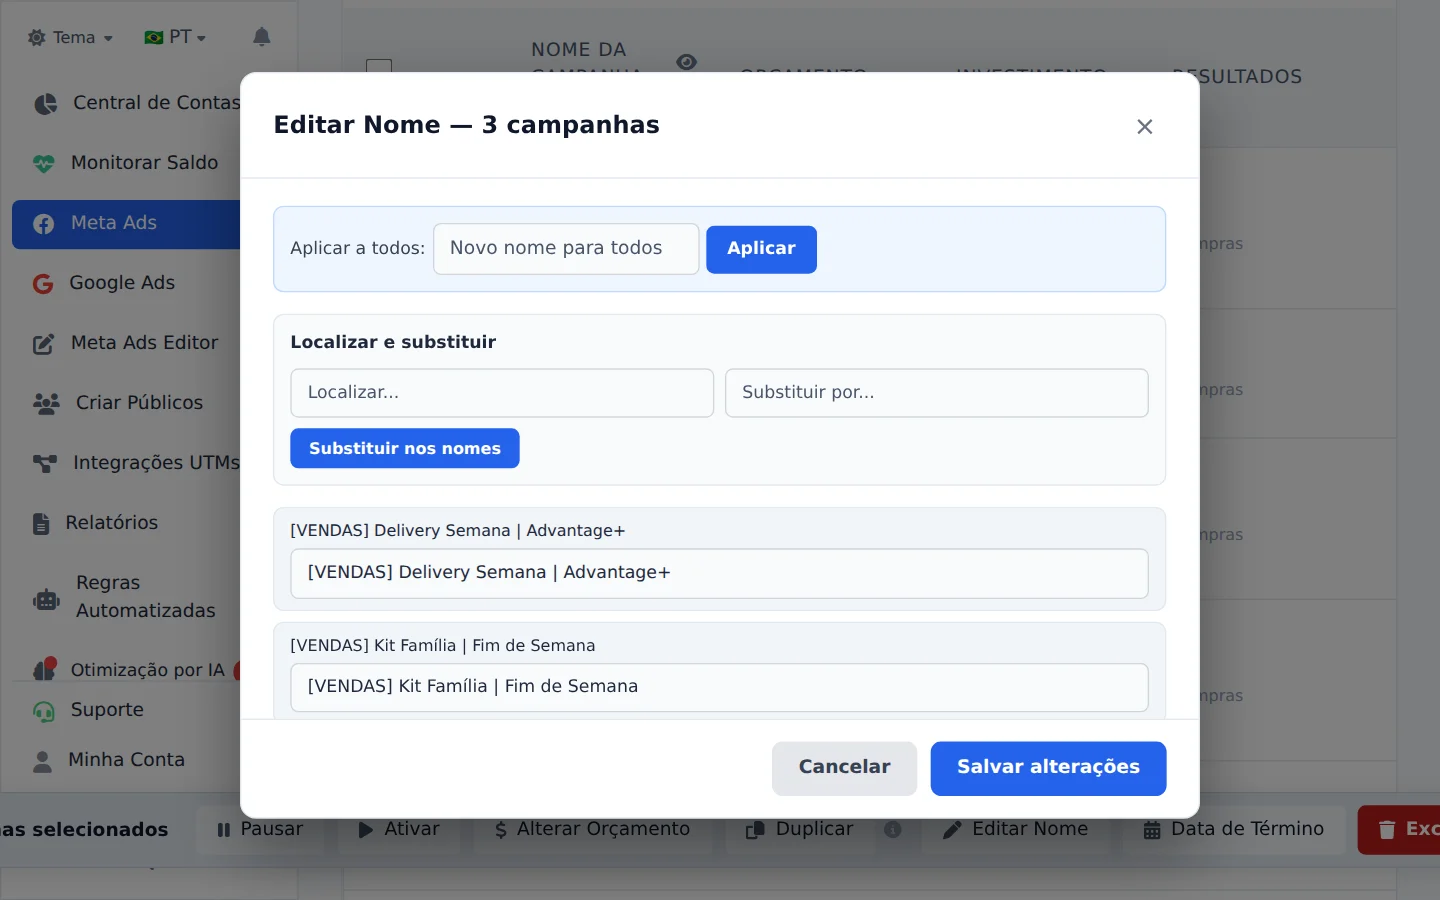Open the PT language dropdown
Image resolution: width=1440 pixels, height=900 pixels.
[175, 38]
